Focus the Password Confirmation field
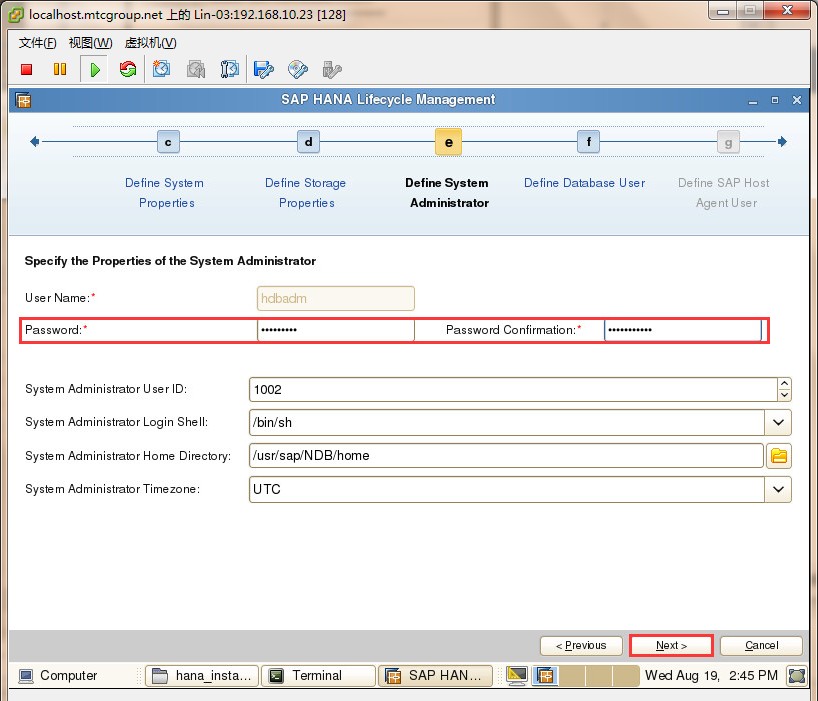 683,330
